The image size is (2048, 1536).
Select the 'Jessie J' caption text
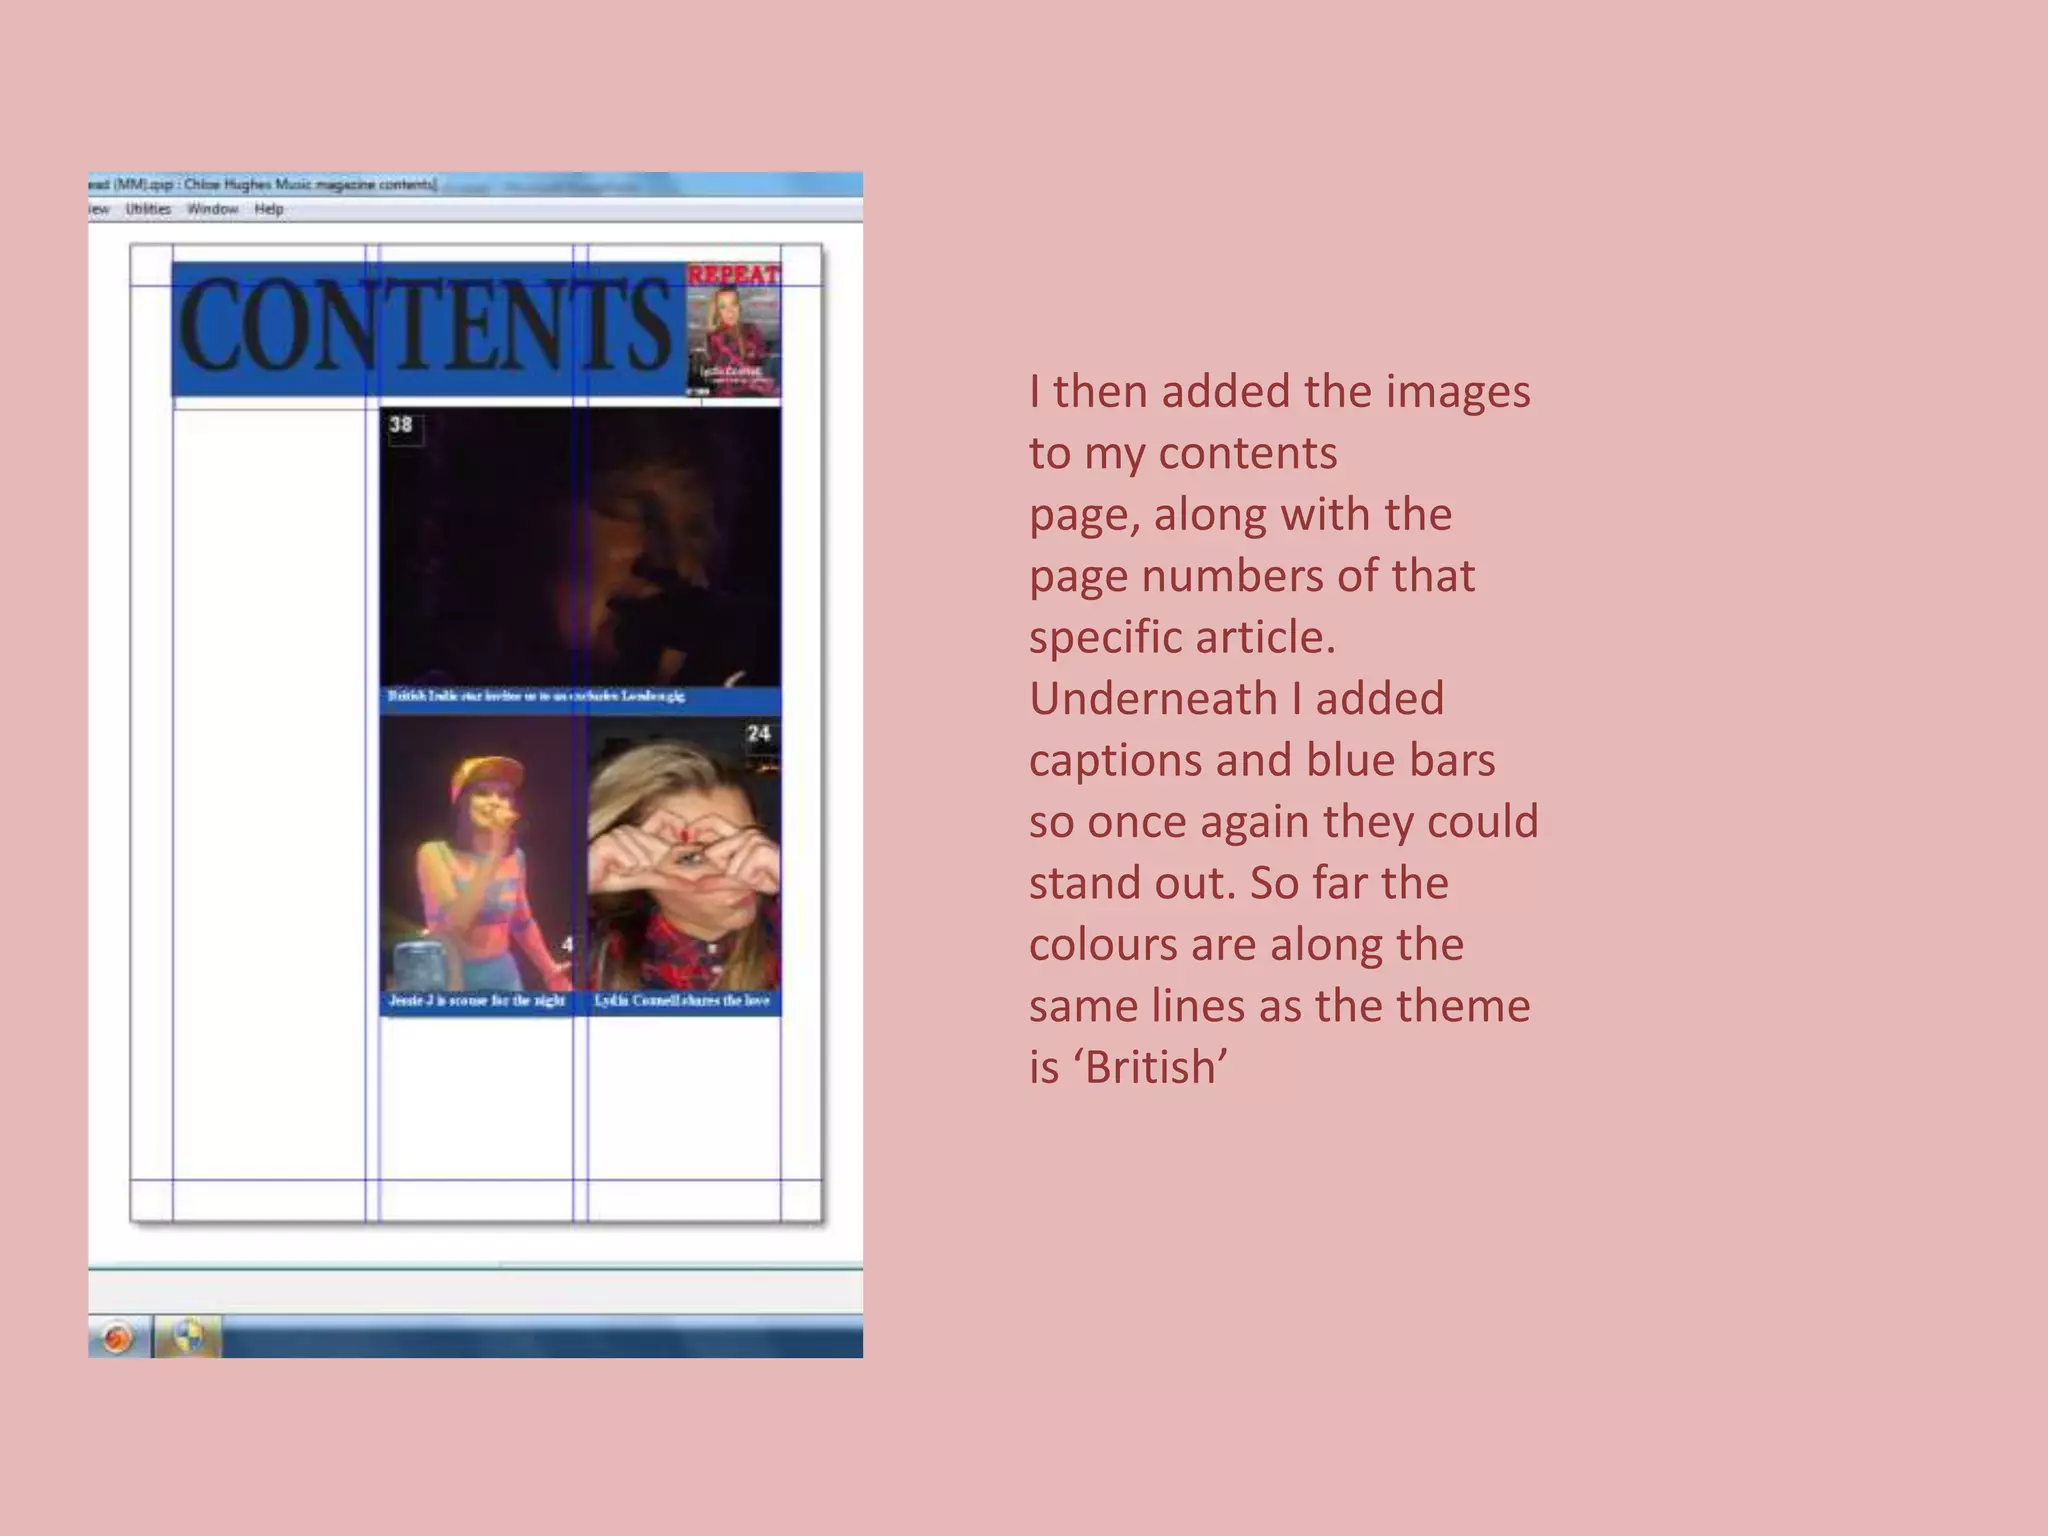coord(477,1001)
